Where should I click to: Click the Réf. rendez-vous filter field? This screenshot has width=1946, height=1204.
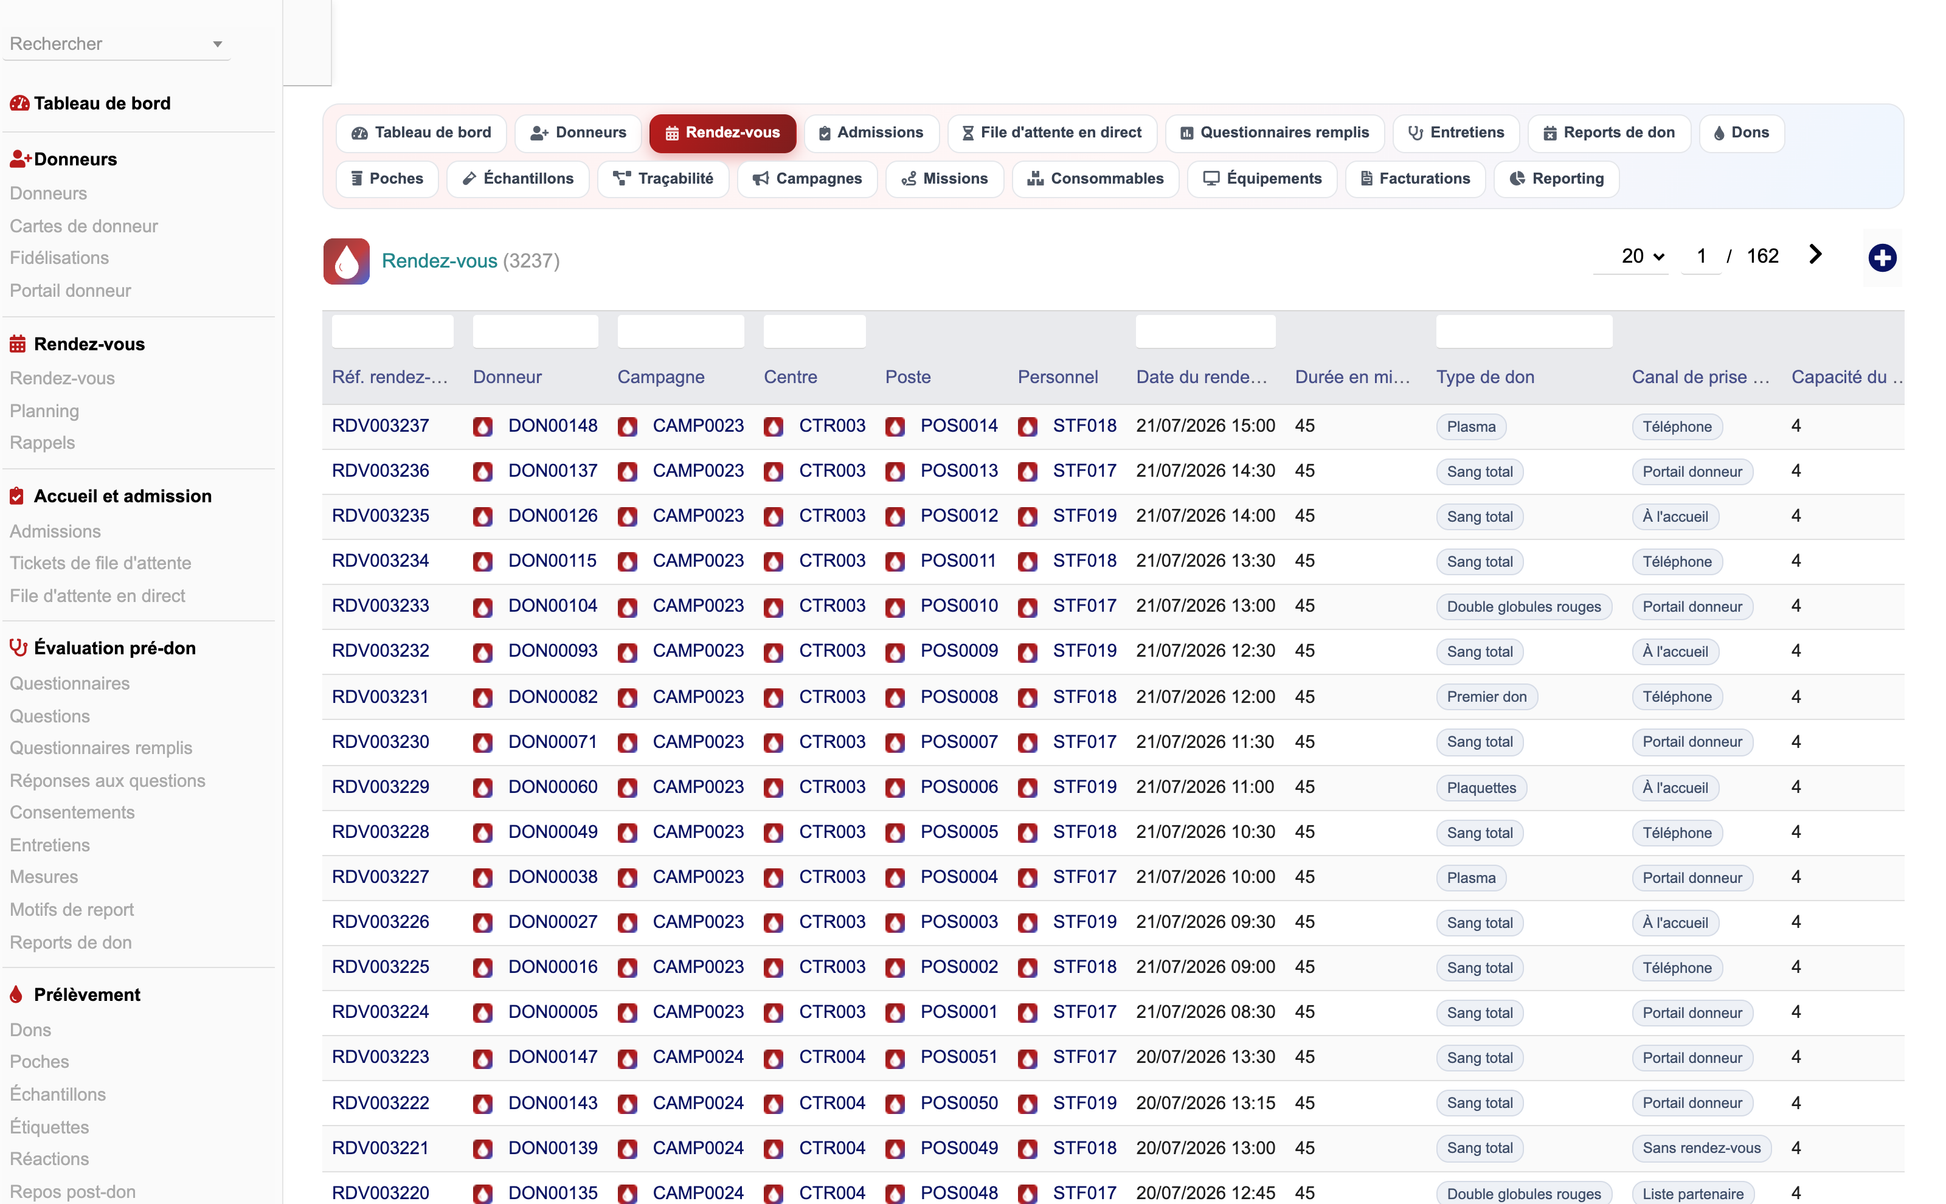point(392,331)
